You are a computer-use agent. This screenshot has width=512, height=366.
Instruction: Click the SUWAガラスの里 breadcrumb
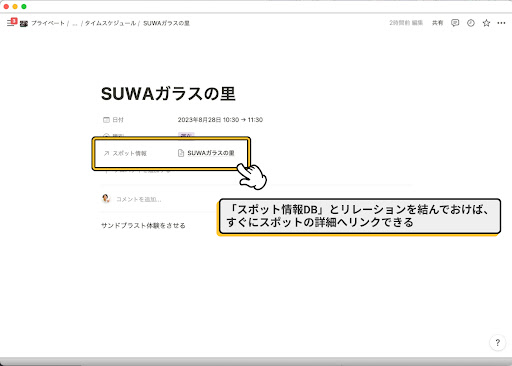pyautogui.click(x=166, y=23)
